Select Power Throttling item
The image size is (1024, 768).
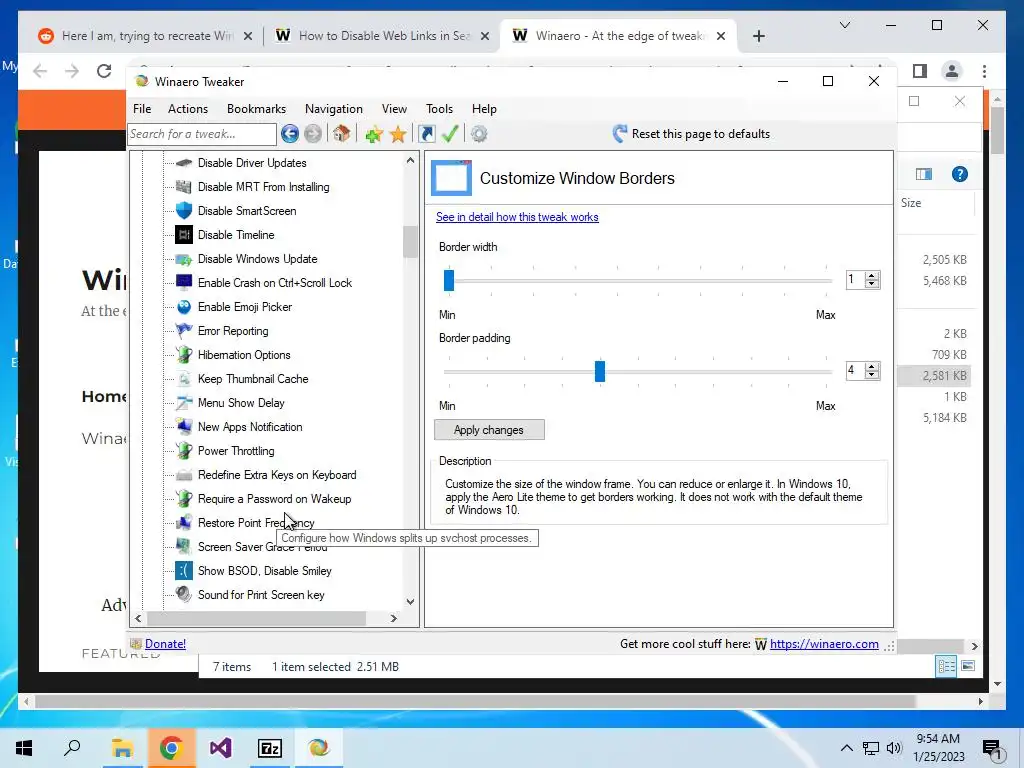coord(236,451)
